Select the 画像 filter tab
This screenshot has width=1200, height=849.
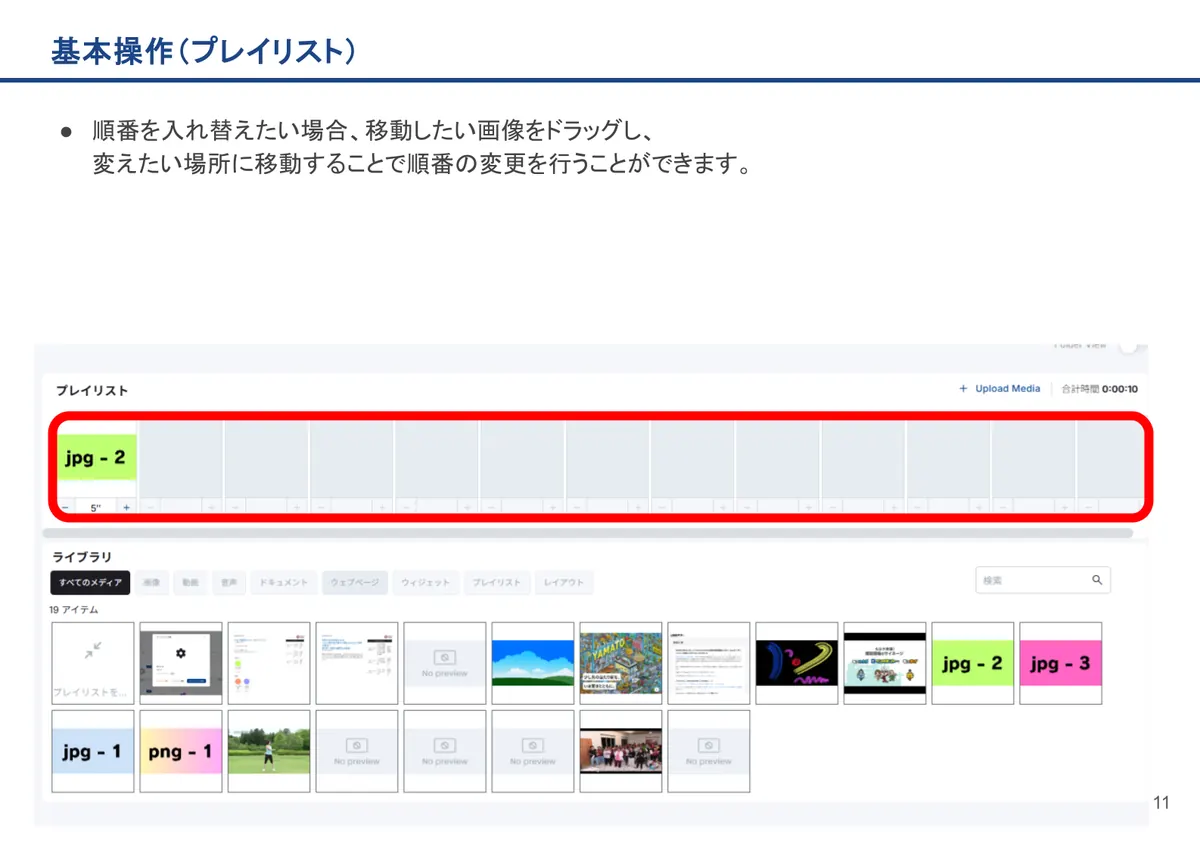tap(151, 582)
